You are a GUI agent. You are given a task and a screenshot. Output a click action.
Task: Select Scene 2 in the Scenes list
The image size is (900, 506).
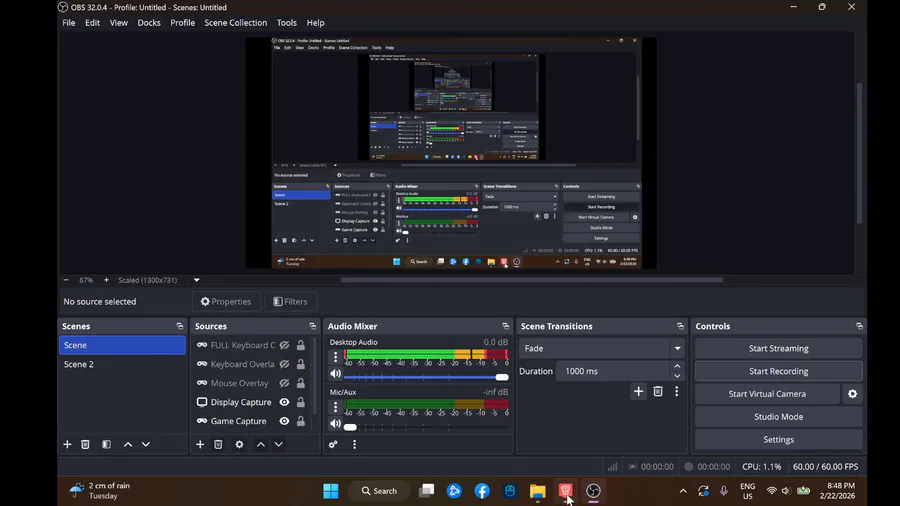pos(122,364)
